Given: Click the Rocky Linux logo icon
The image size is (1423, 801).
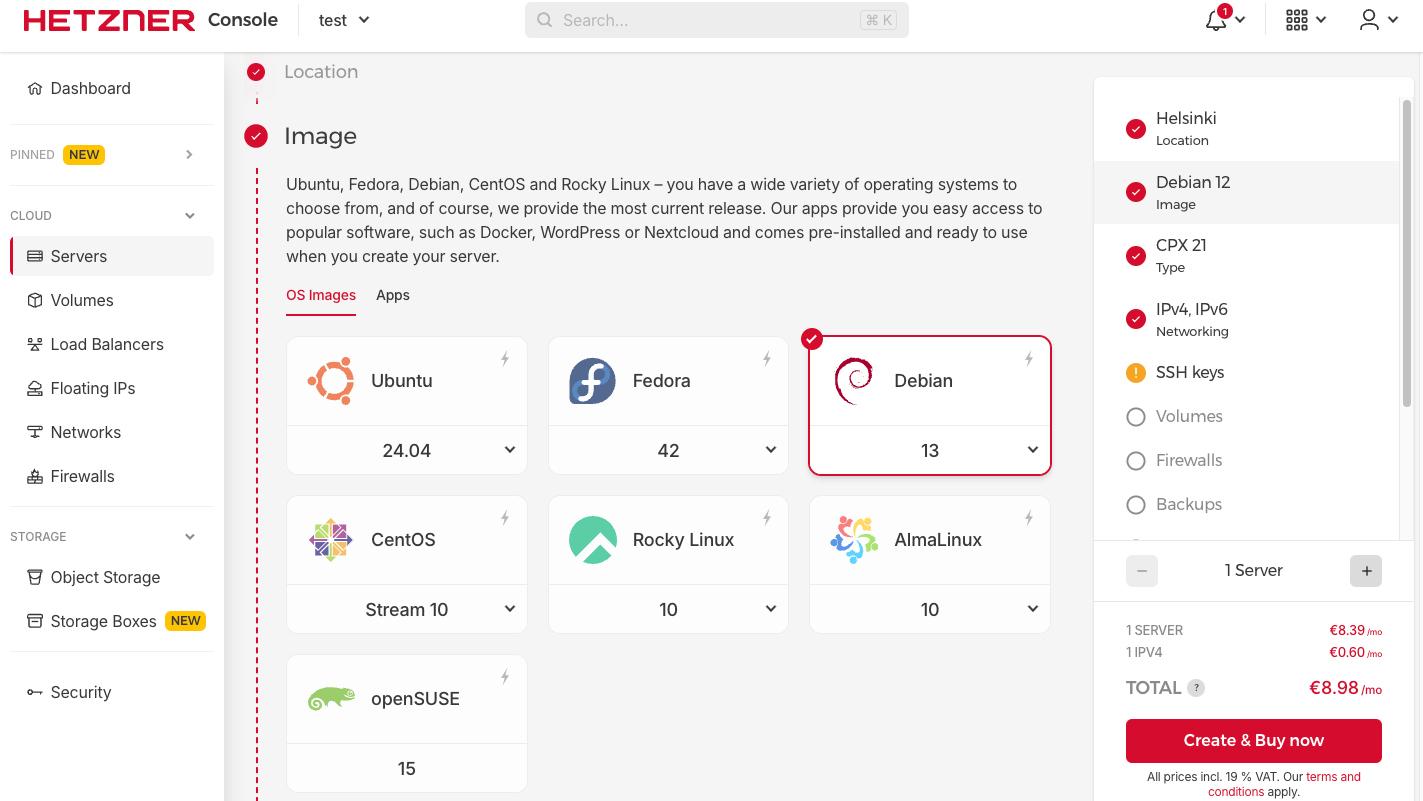Looking at the screenshot, I should 592,540.
